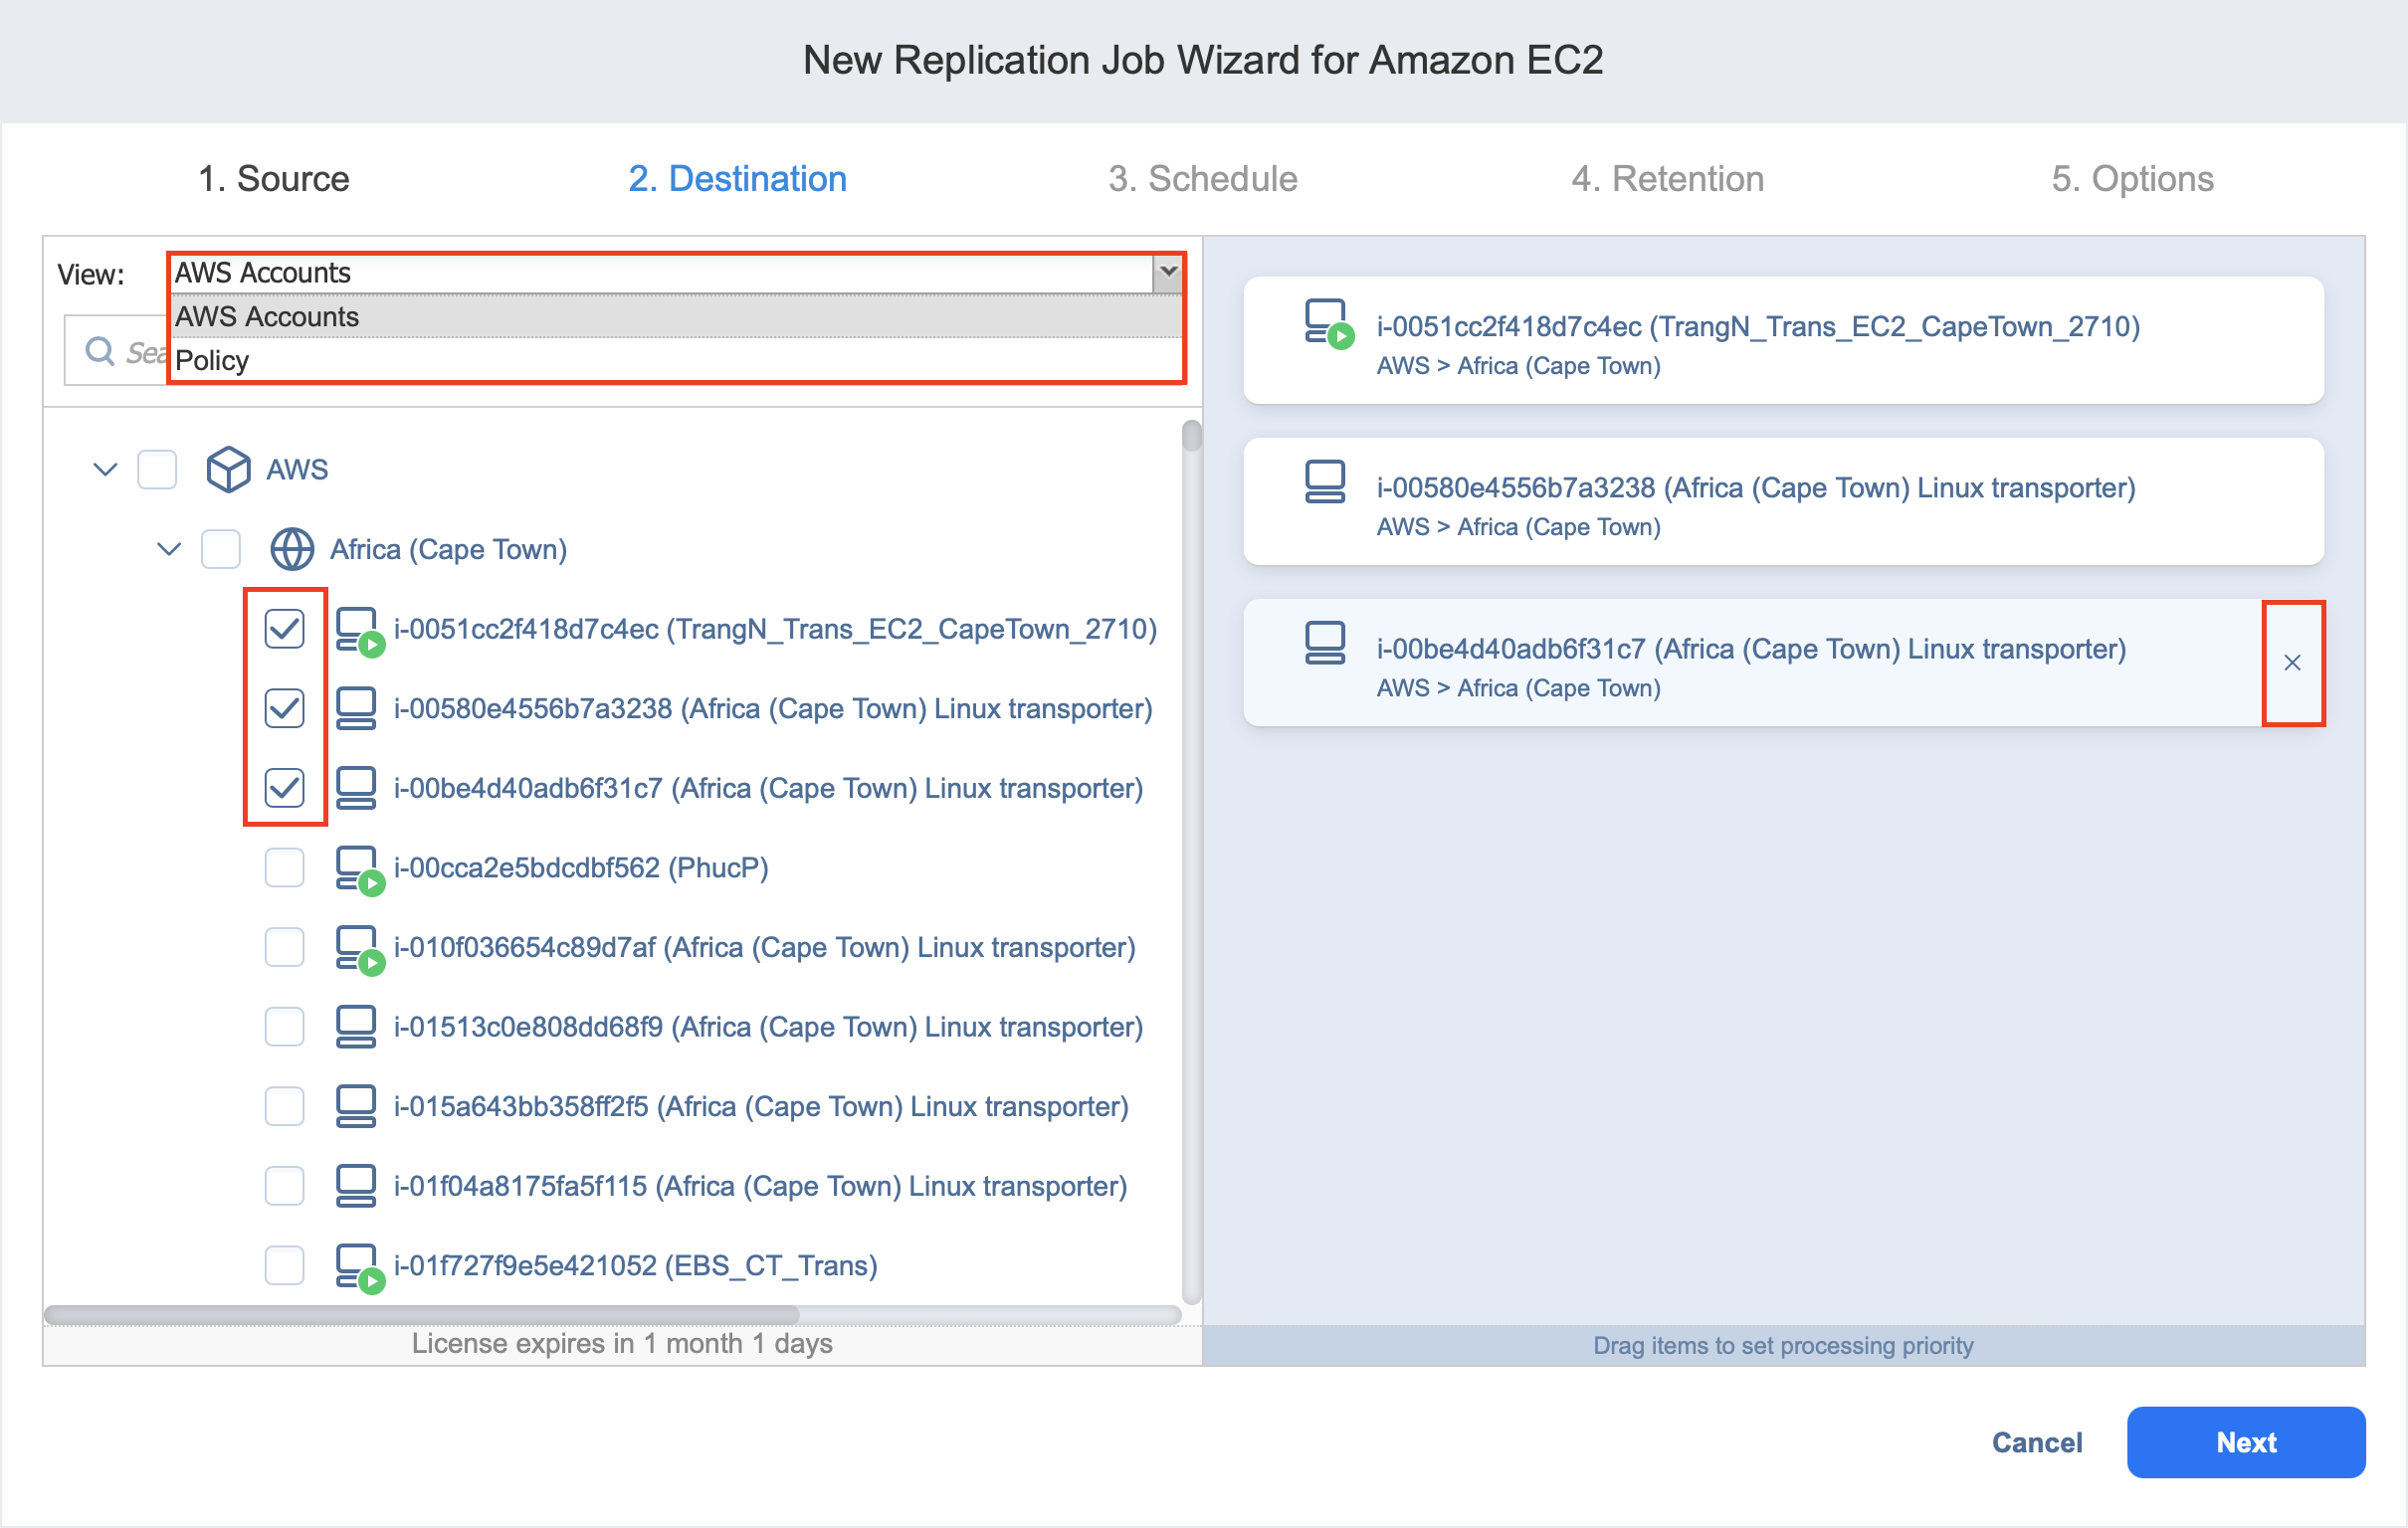Click the running instance icon for PhucP
2408x1528 pixels.
point(357,868)
